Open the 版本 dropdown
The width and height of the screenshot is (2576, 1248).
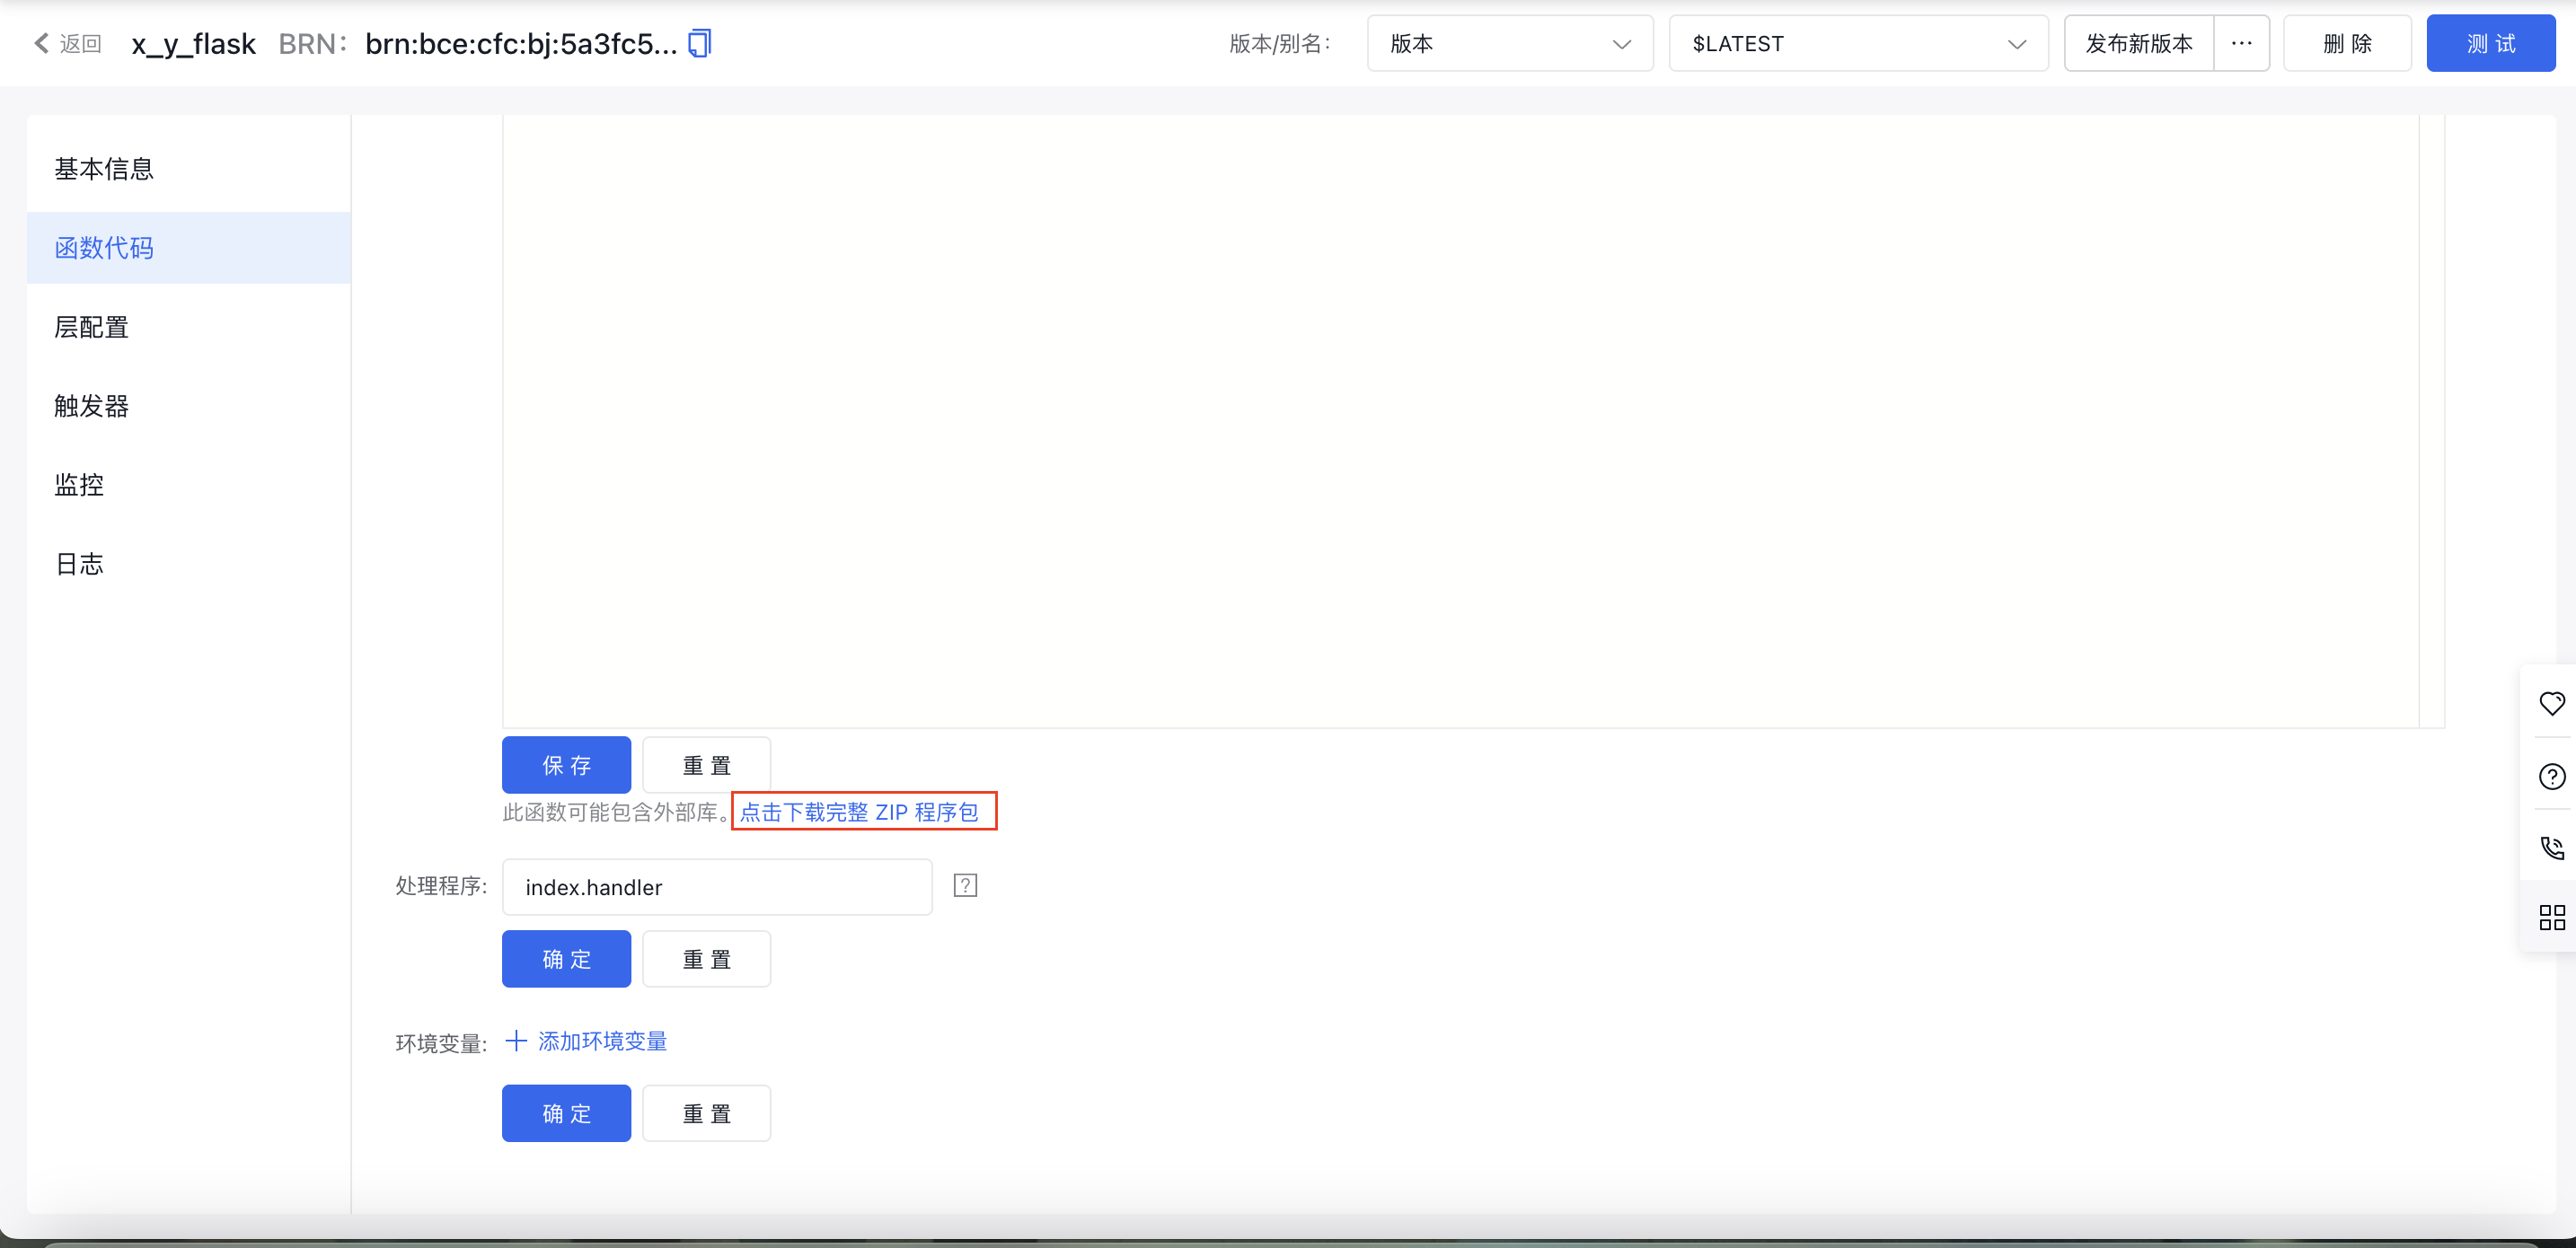coord(1510,43)
